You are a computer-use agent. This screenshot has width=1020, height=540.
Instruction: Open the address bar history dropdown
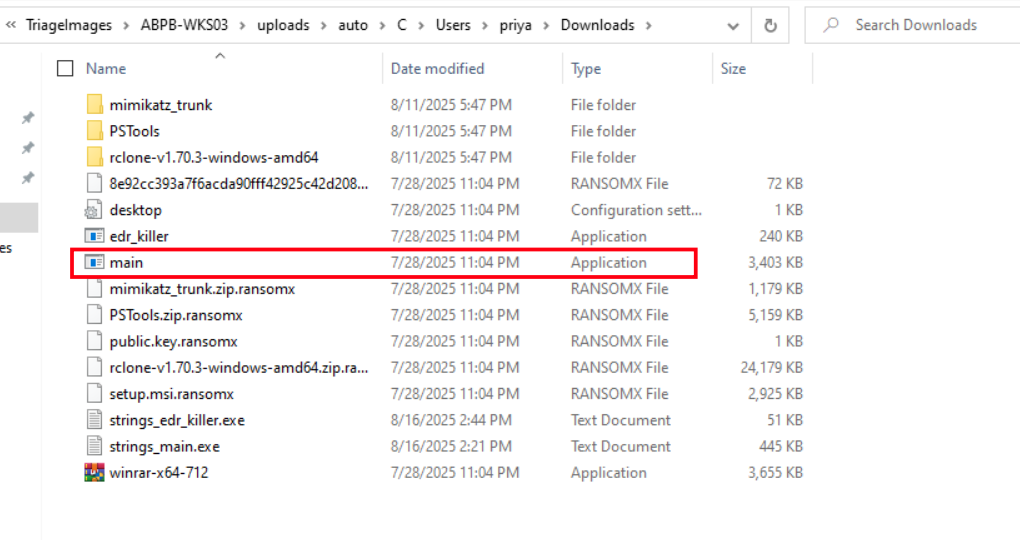(x=734, y=25)
